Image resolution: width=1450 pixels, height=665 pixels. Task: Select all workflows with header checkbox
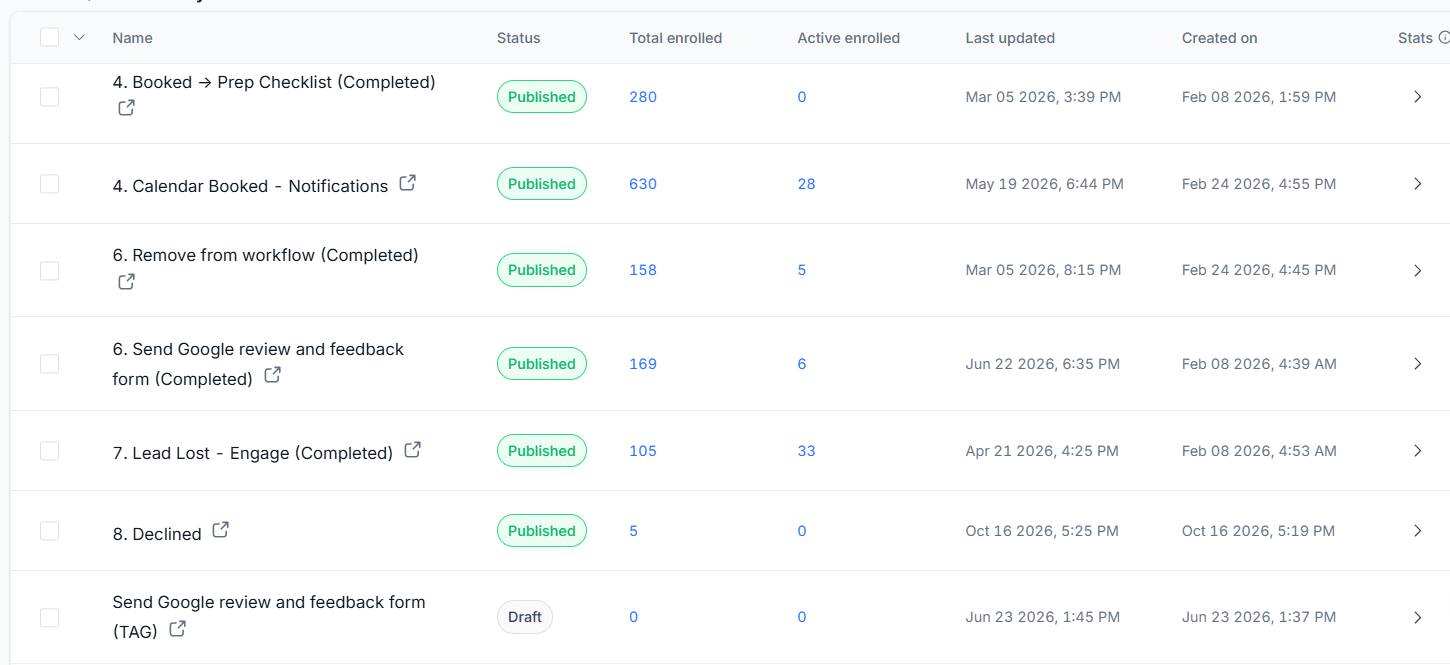pyautogui.click(x=49, y=38)
